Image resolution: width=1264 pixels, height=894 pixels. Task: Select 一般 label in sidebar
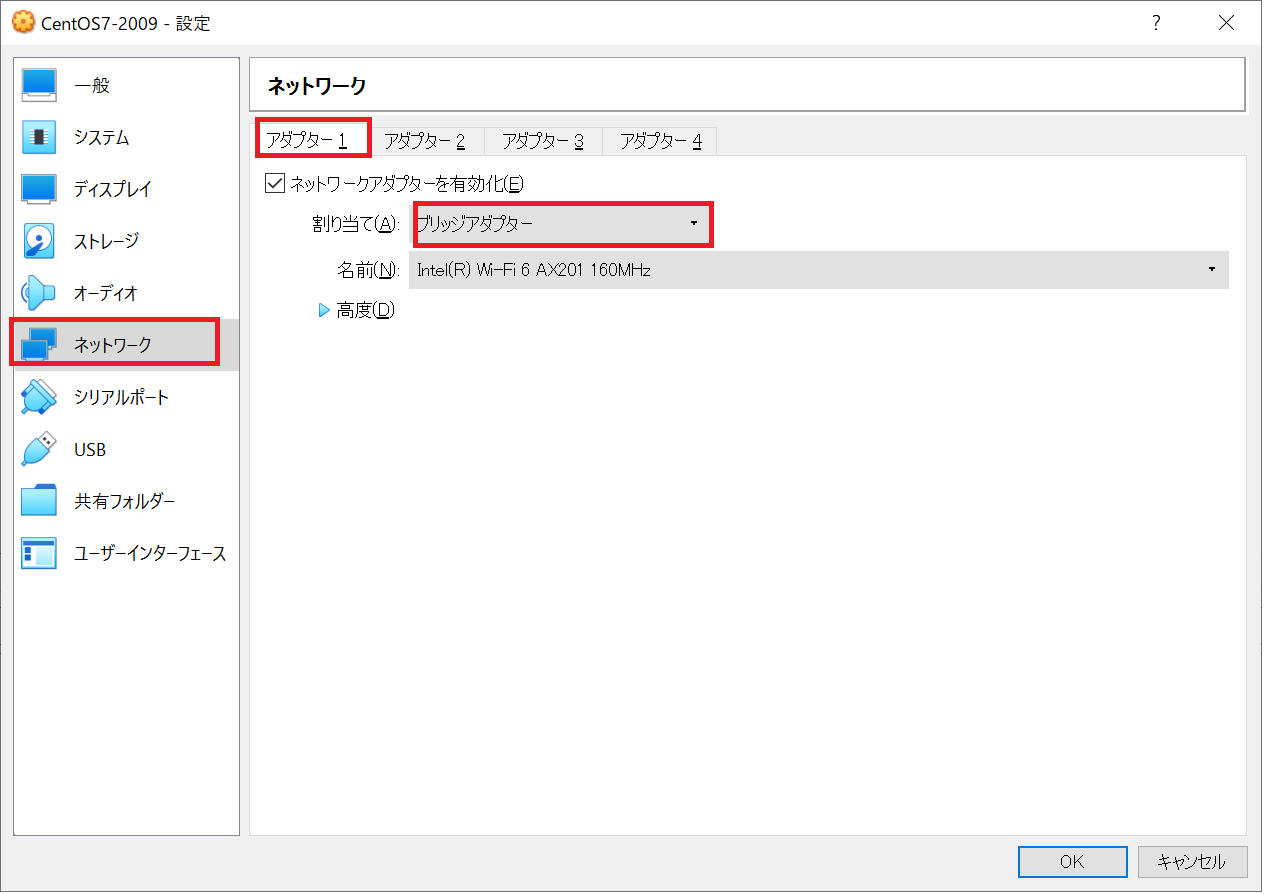(92, 86)
